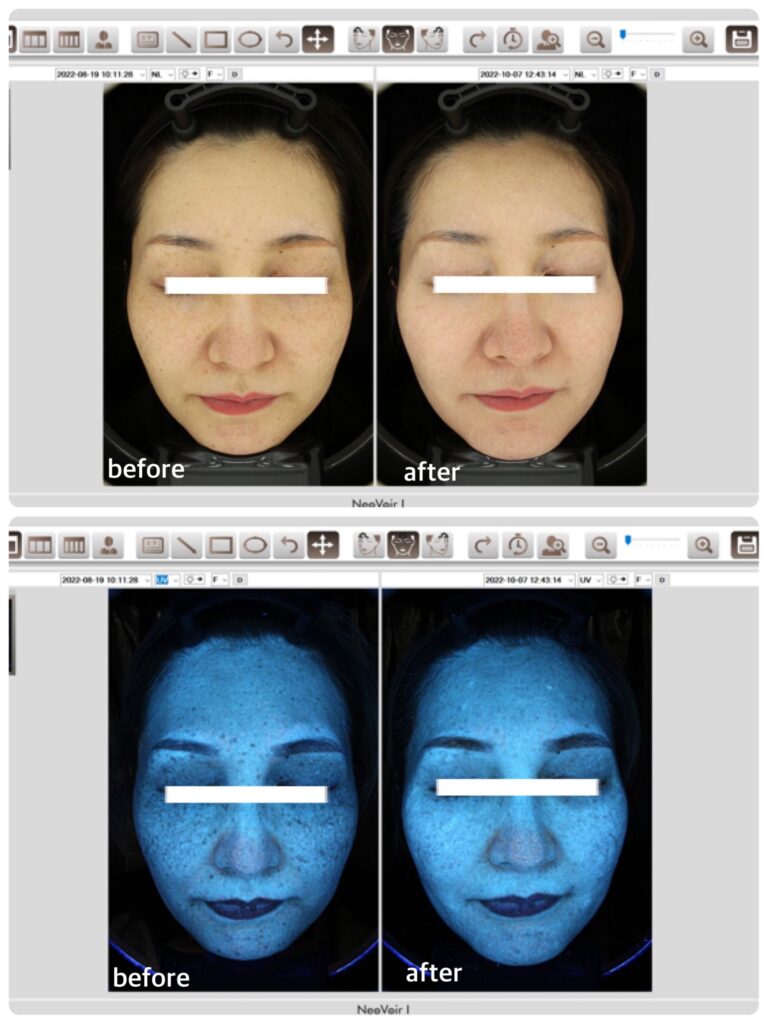Viewport: 768px width, 1024px height.
Task: Select the rectangle tool in upper toolbar
Action: (215, 40)
